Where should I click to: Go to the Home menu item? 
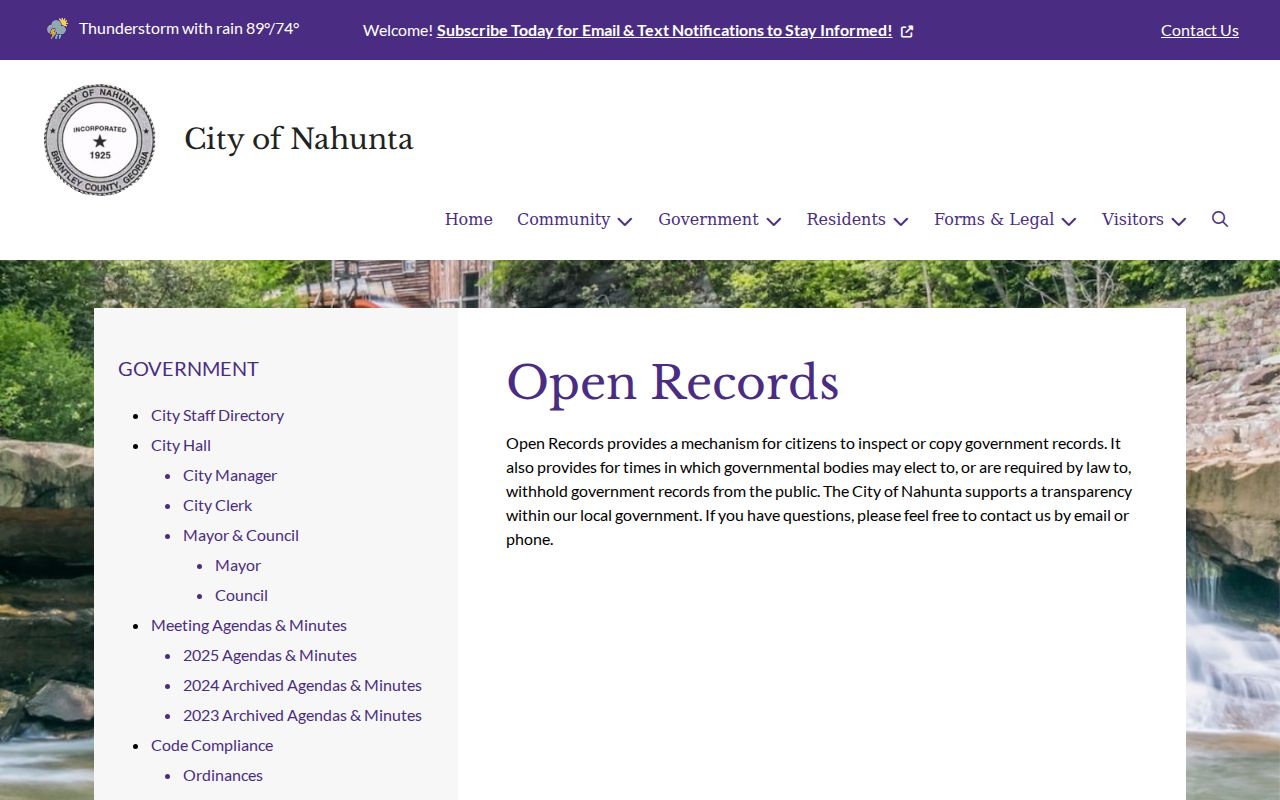(x=469, y=219)
